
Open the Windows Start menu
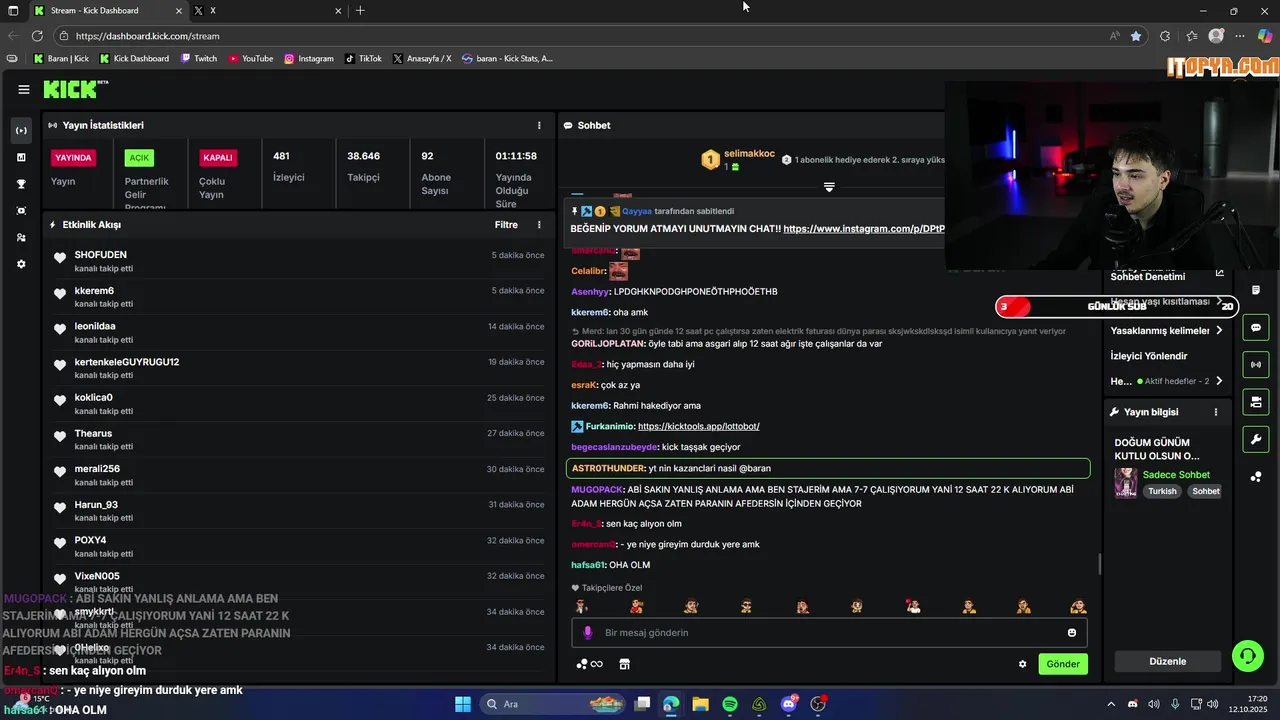pos(463,704)
